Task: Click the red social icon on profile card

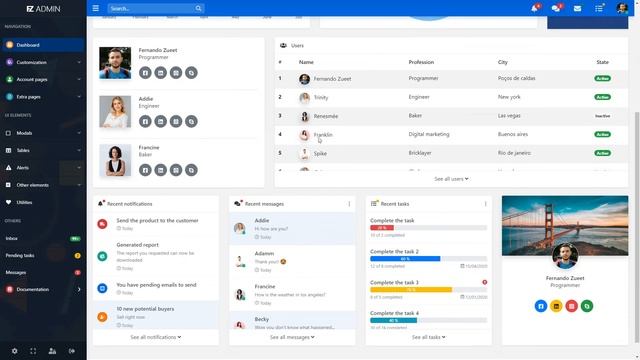Action: tap(571, 306)
